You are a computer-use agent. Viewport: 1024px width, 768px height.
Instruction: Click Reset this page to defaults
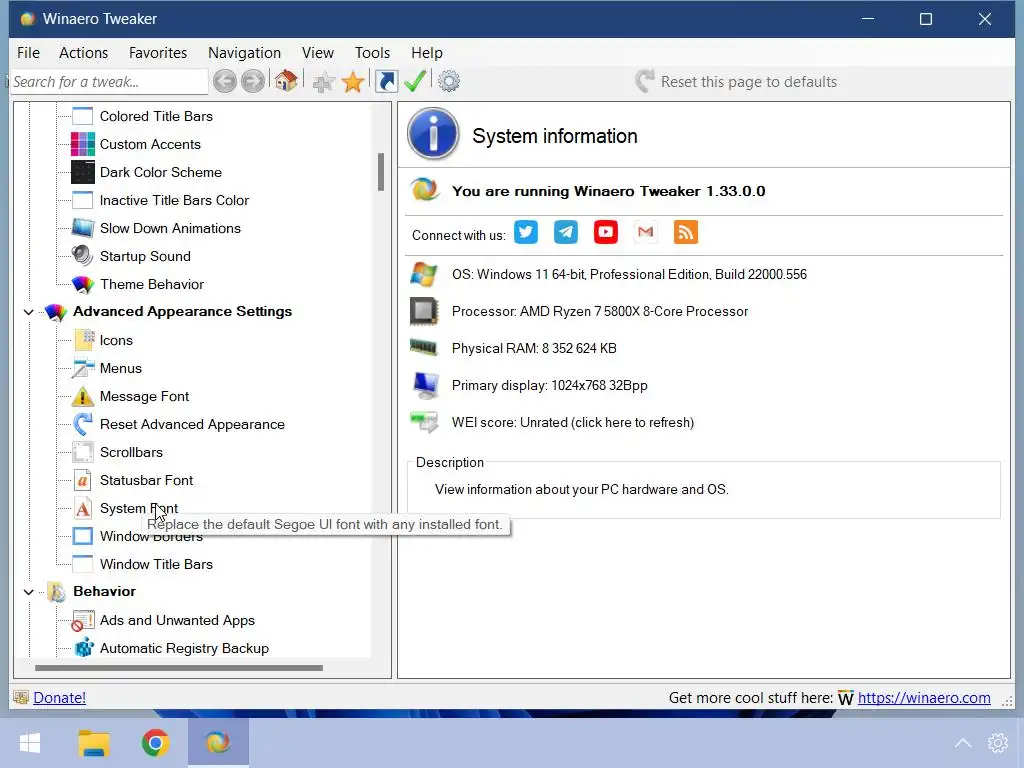[x=736, y=82]
